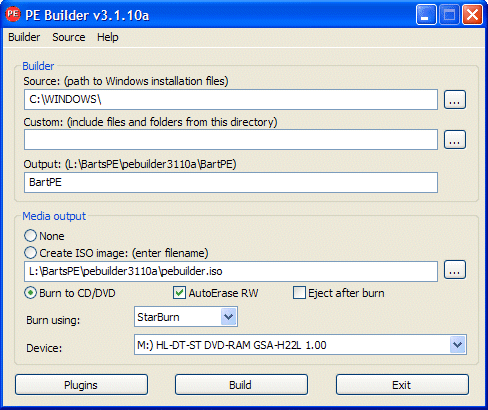Image resolution: width=488 pixels, height=410 pixels.
Task: Open the Help menu
Action: click(108, 37)
